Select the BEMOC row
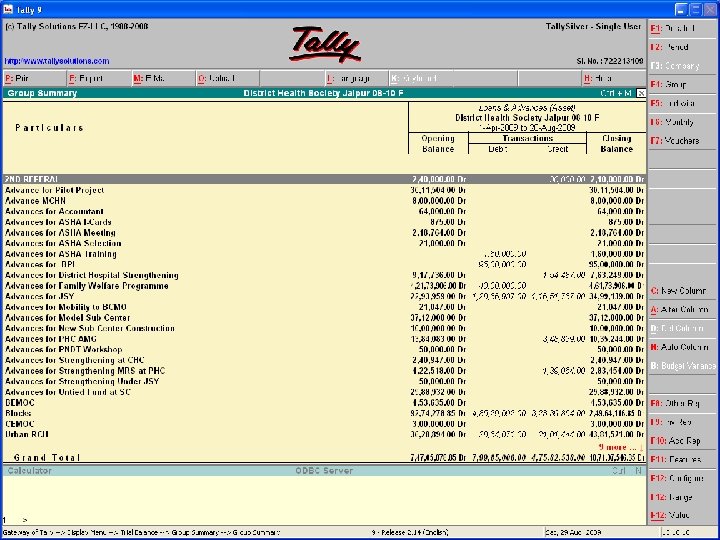This screenshot has width=720, height=540. tap(324, 403)
